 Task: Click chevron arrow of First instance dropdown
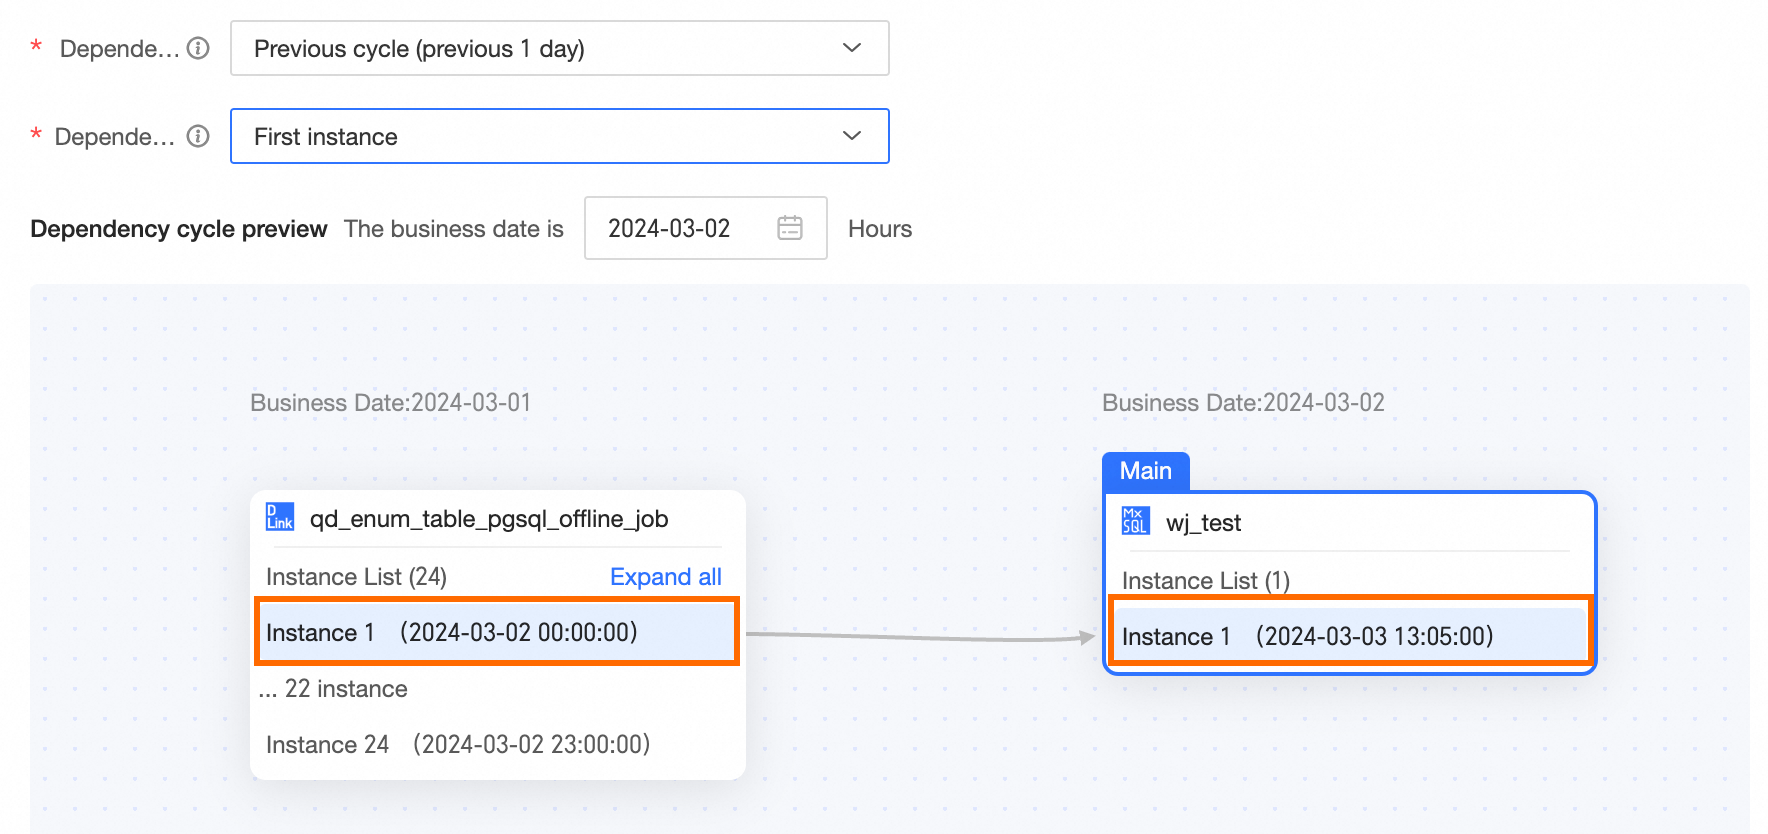852,136
